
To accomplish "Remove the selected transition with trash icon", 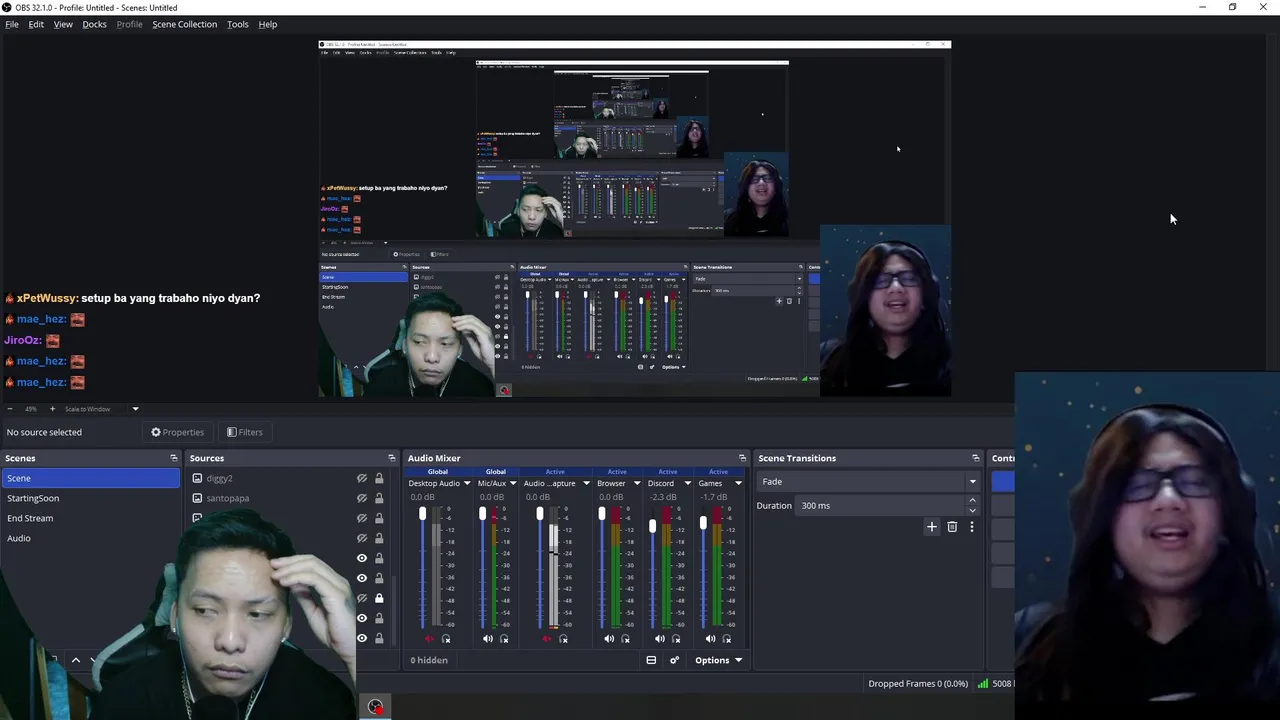I will 952,527.
